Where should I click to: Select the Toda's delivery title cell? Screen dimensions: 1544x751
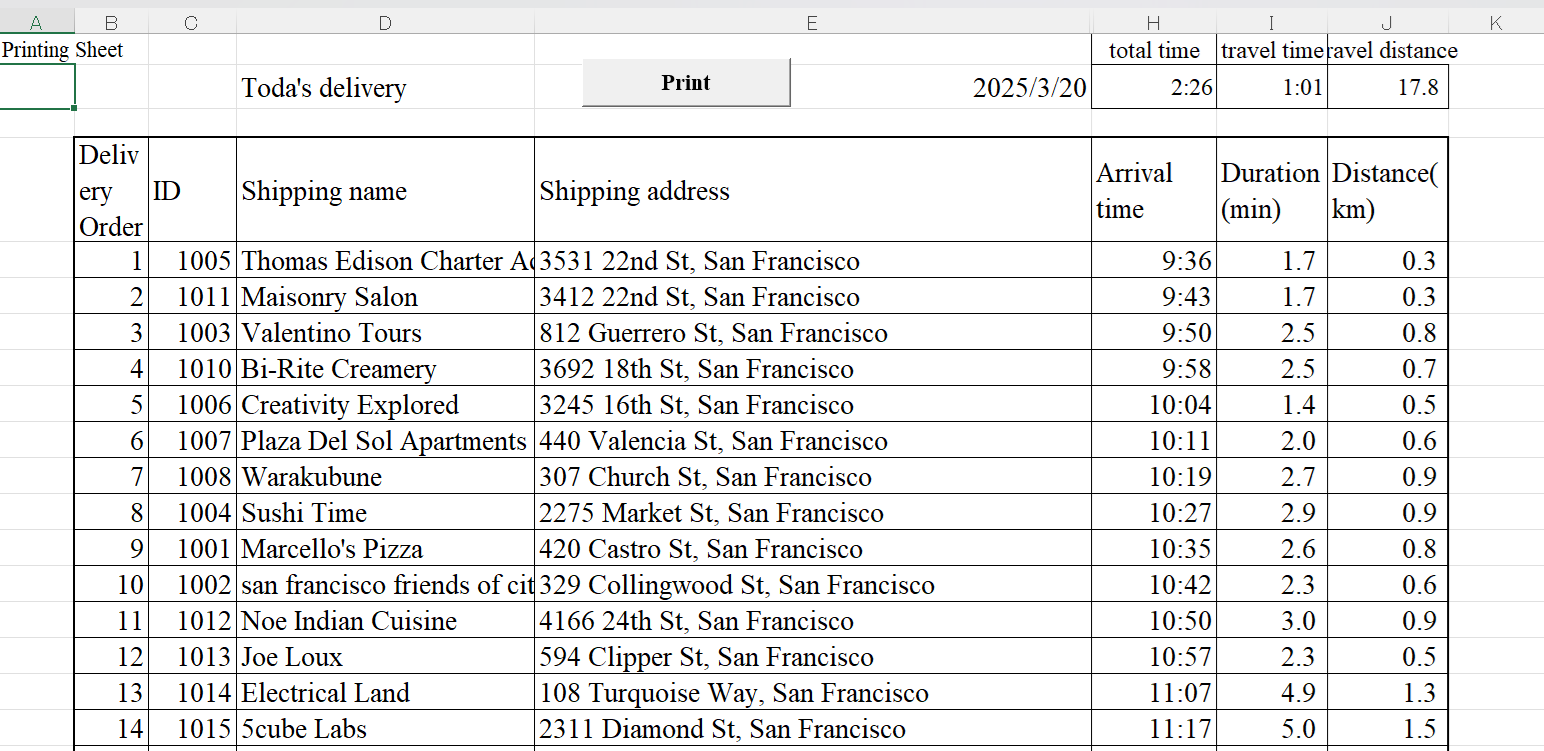(385, 88)
